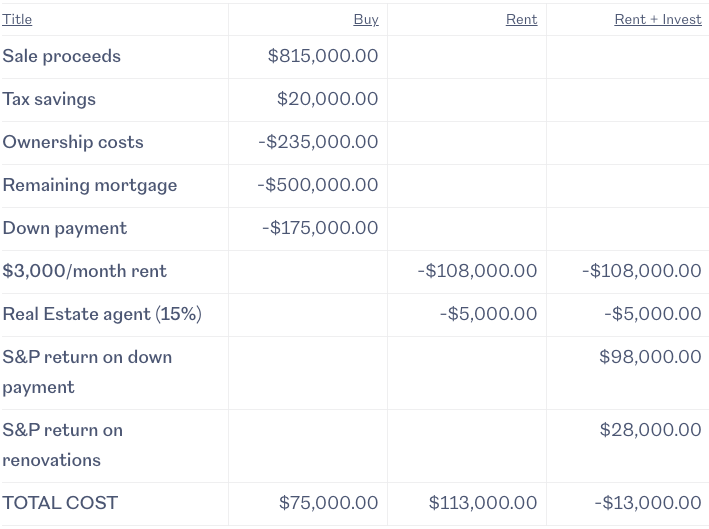Click the Ownership costs row label
709x529 pixels.
click(73, 142)
